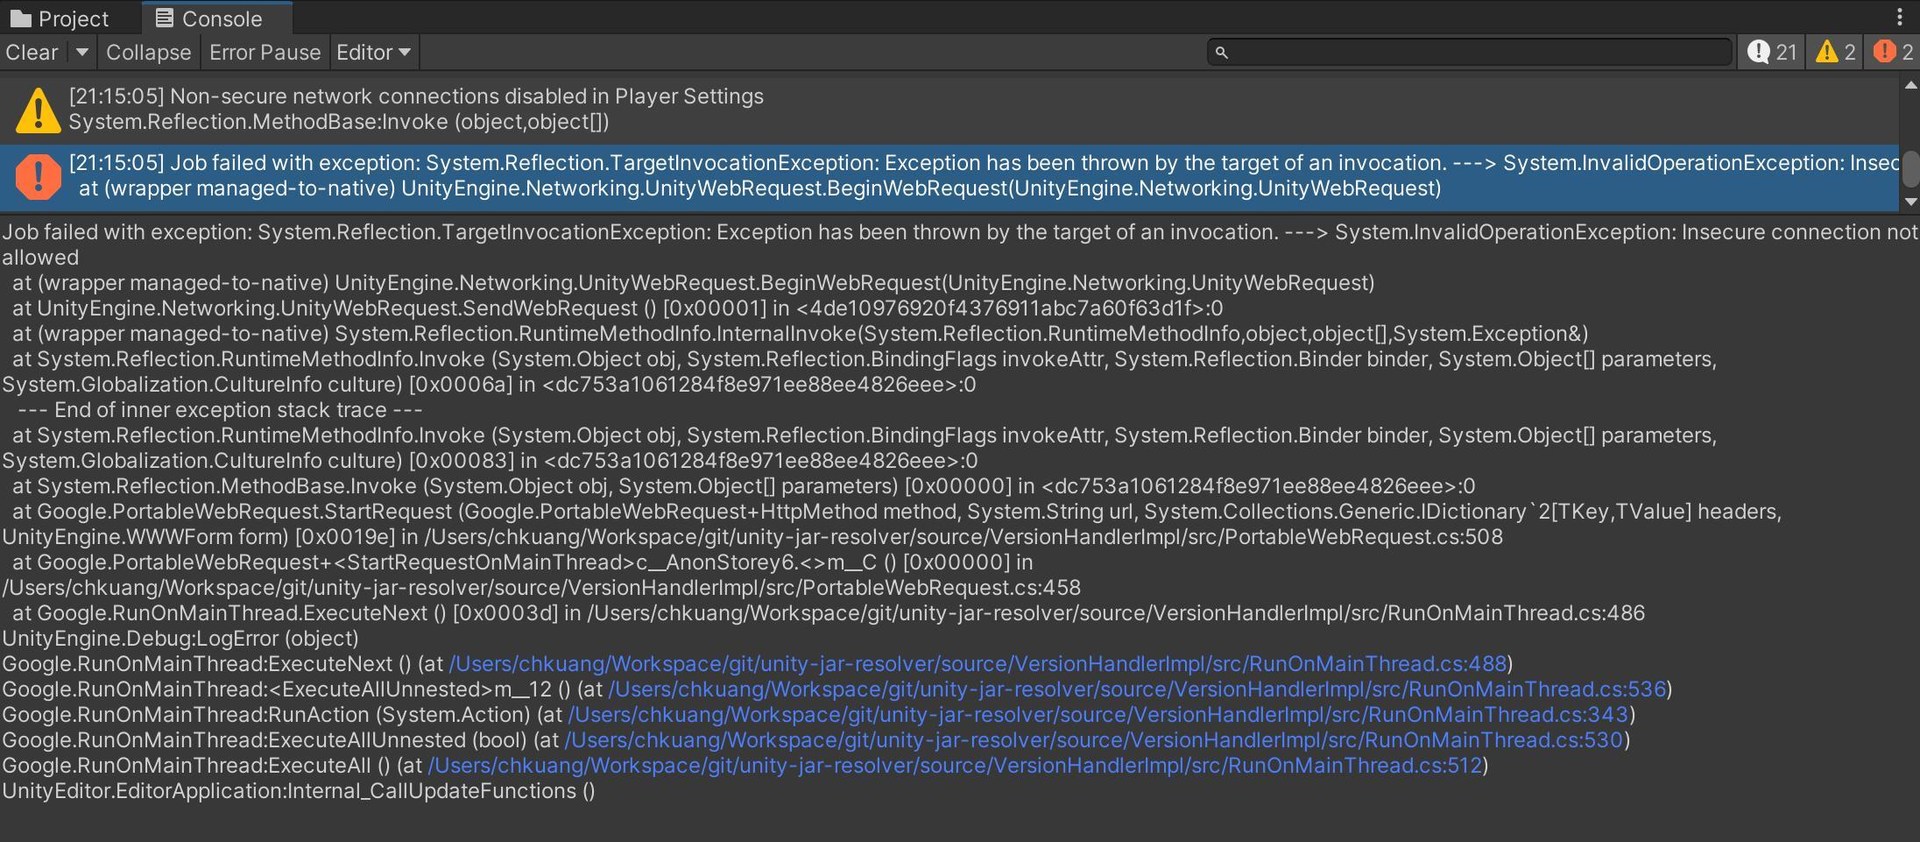Open the Editor connection dropdown
The image size is (1920, 842).
click(374, 52)
